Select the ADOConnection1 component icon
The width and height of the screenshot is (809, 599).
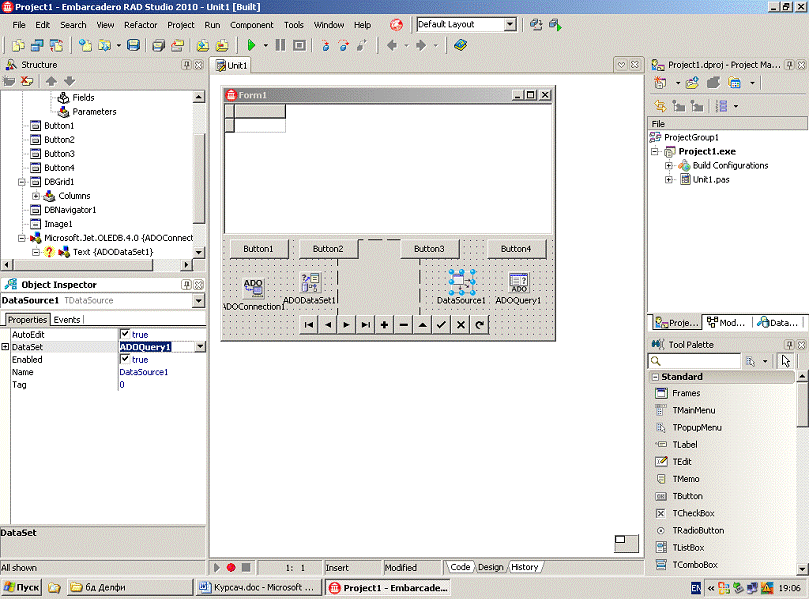[253, 287]
